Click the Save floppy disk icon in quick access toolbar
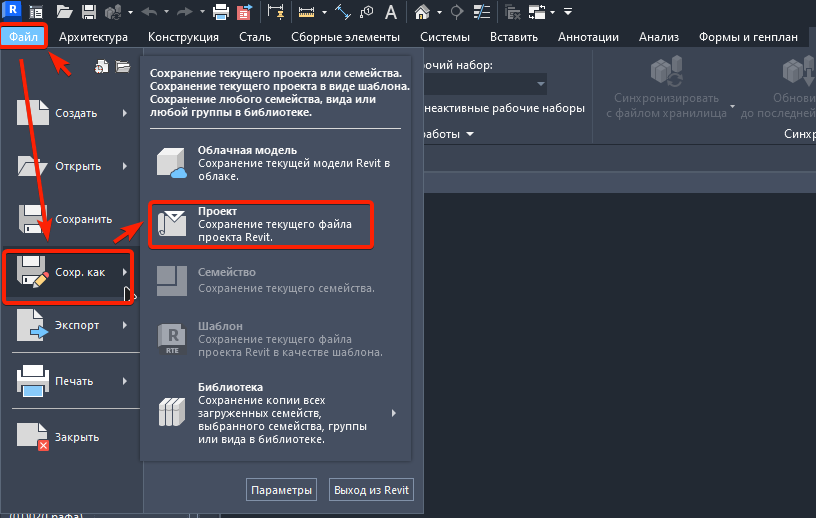The image size is (816, 518). tap(89, 11)
